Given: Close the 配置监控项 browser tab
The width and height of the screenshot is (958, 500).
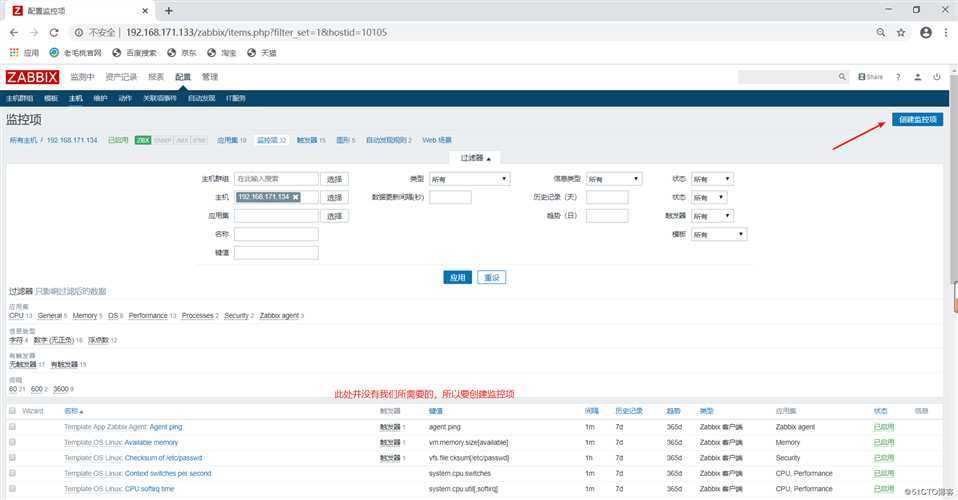Looking at the screenshot, I should 145,10.
